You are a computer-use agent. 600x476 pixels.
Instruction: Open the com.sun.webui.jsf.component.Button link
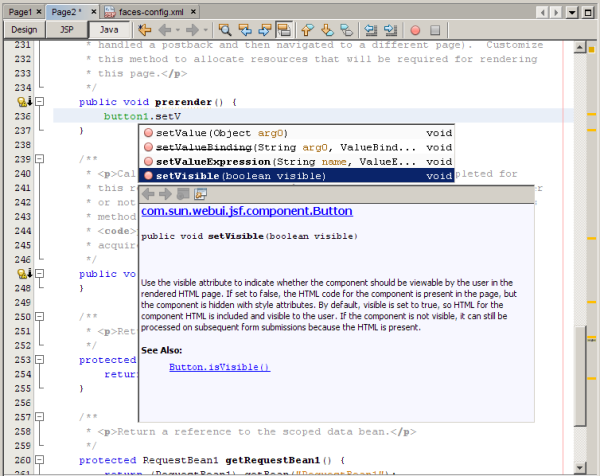tap(247, 211)
